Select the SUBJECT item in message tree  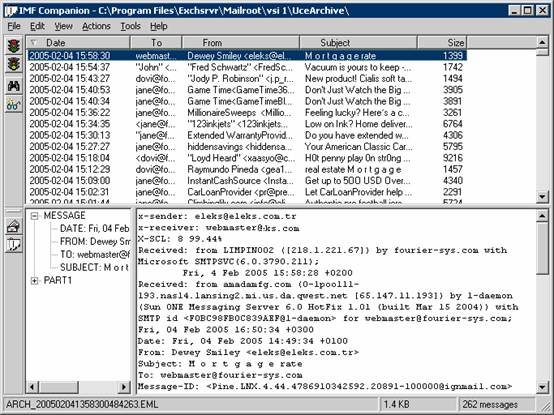click(94, 267)
